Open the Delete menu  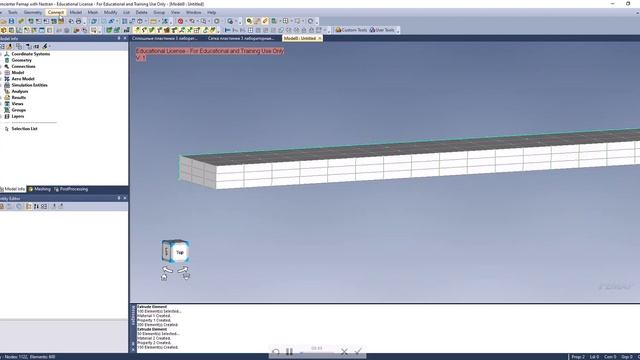142,13
